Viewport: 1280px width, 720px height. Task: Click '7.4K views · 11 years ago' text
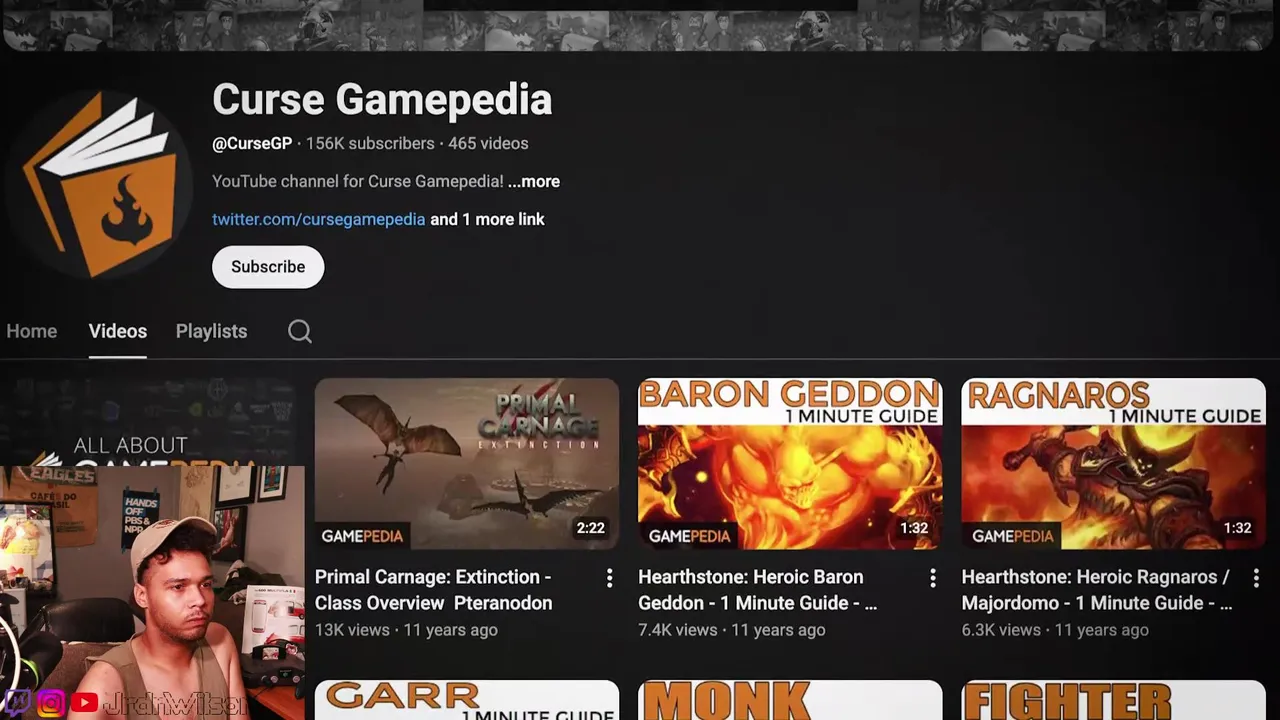pos(732,630)
